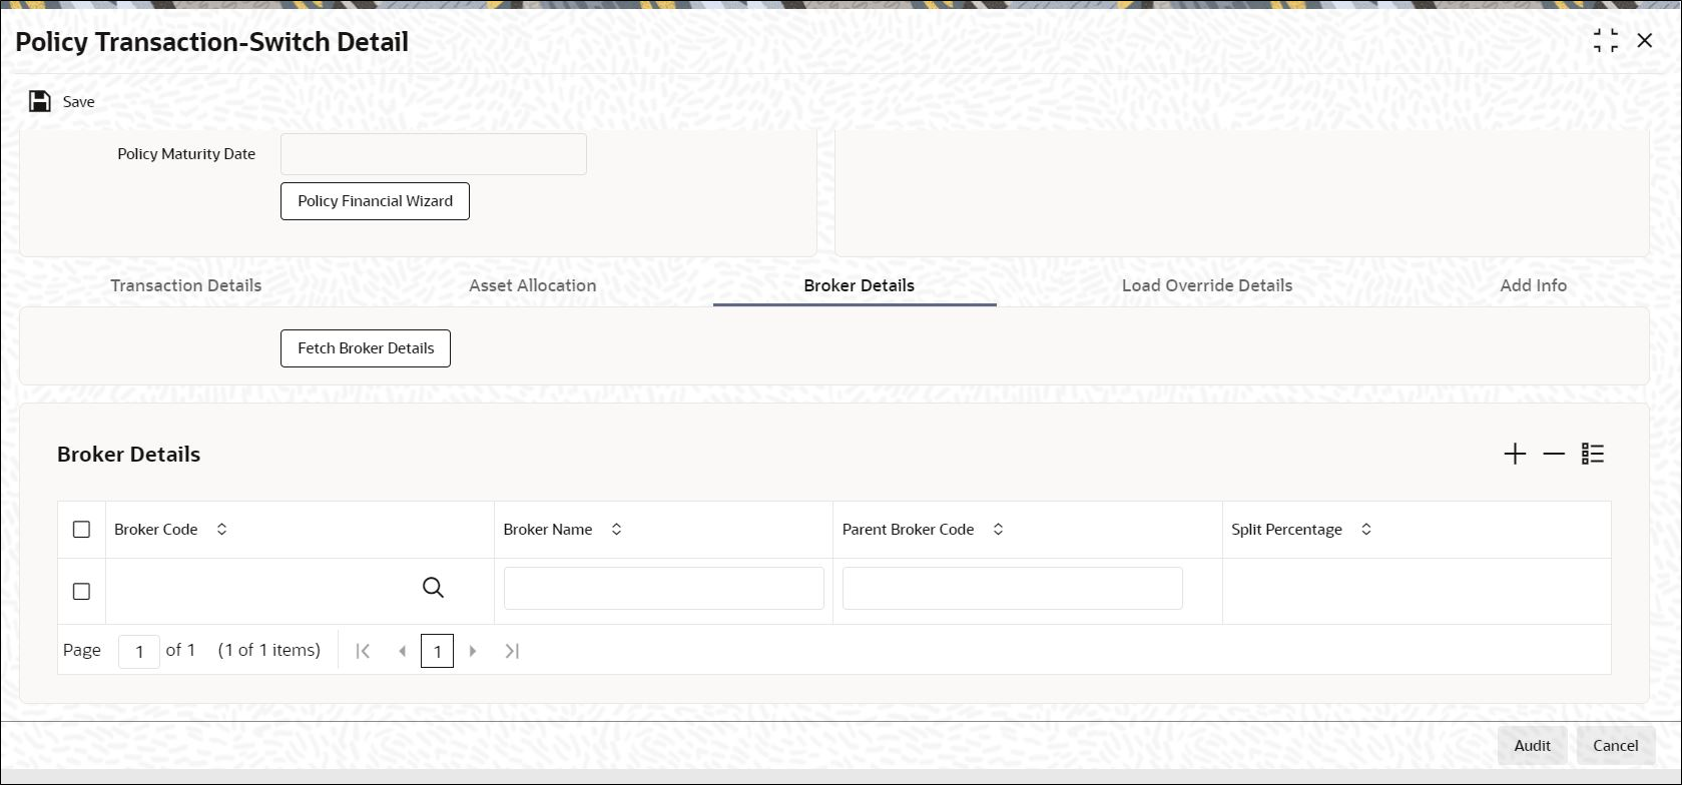Click the Policy Maturity Date label
The height and width of the screenshot is (785, 1682).
pos(186,154)
